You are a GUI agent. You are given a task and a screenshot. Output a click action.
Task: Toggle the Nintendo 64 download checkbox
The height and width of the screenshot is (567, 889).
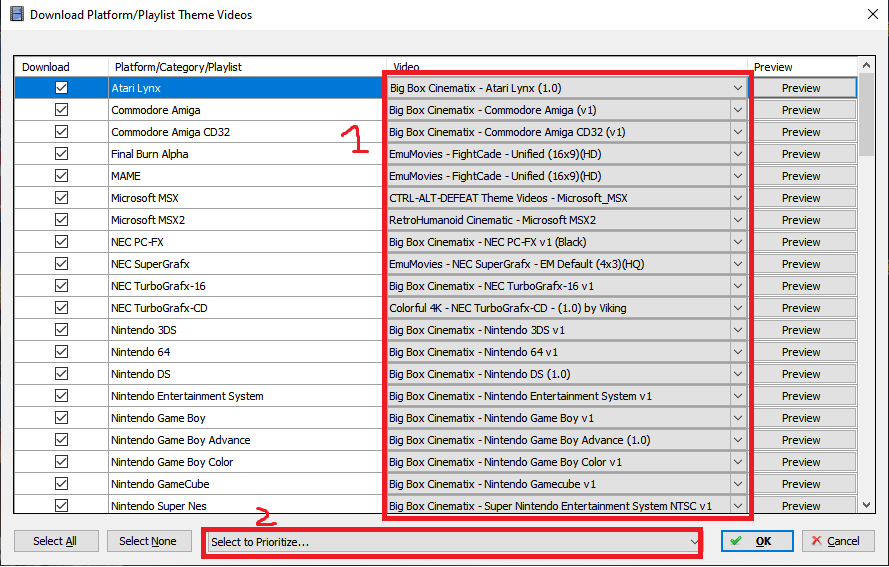click(61, 352)
